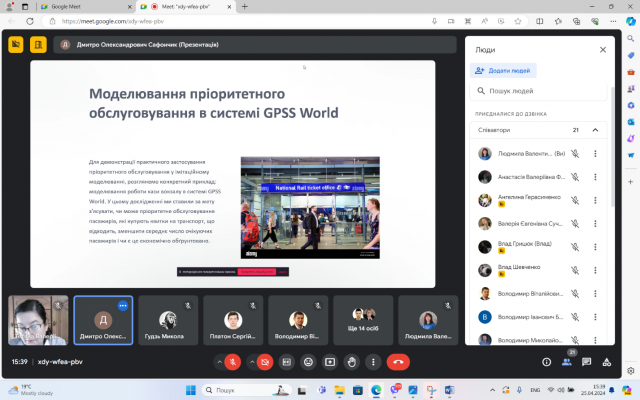The height and width of the screenshot is (400, 640).
Task: Open the emoji reactions button
Action: (x=309, y=361)
